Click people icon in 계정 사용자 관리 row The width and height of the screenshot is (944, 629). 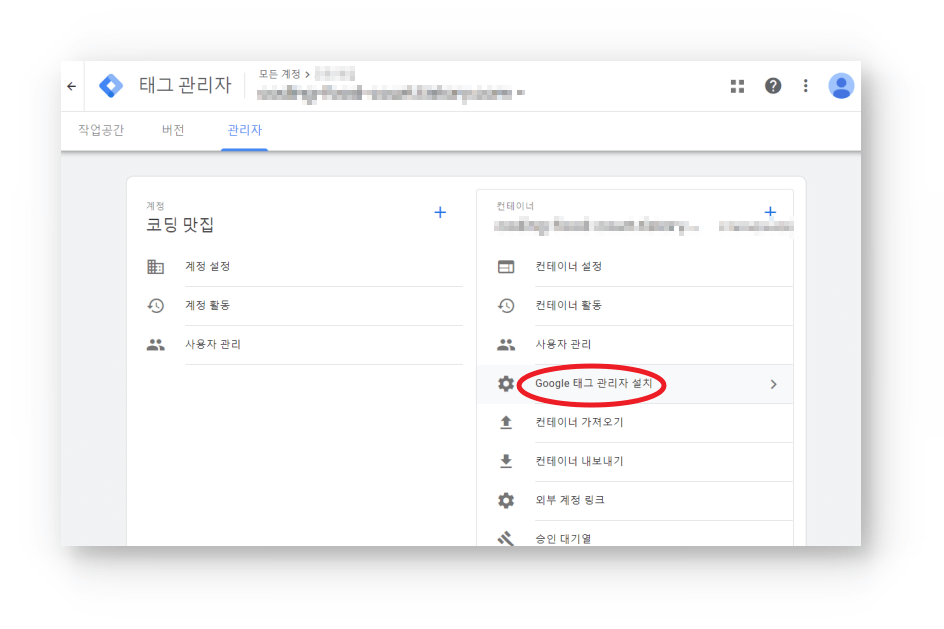[155, 344]
